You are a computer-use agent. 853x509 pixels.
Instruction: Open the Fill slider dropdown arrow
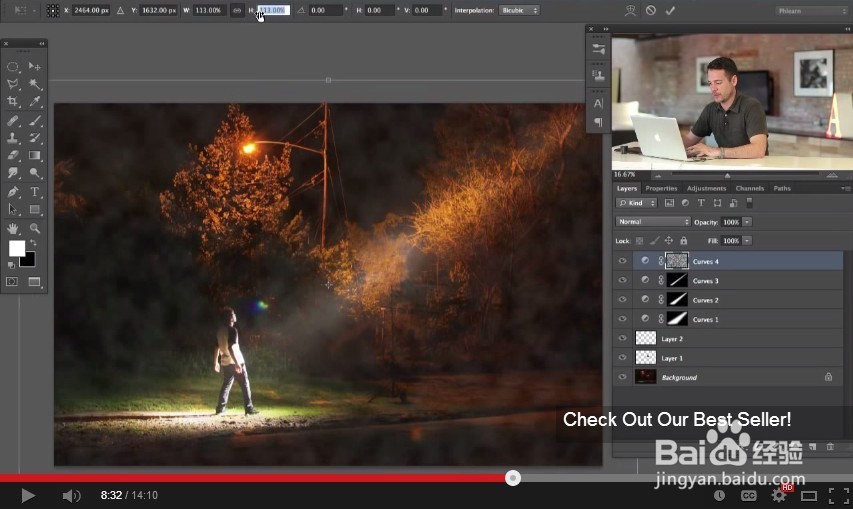(x=747, y=241)
